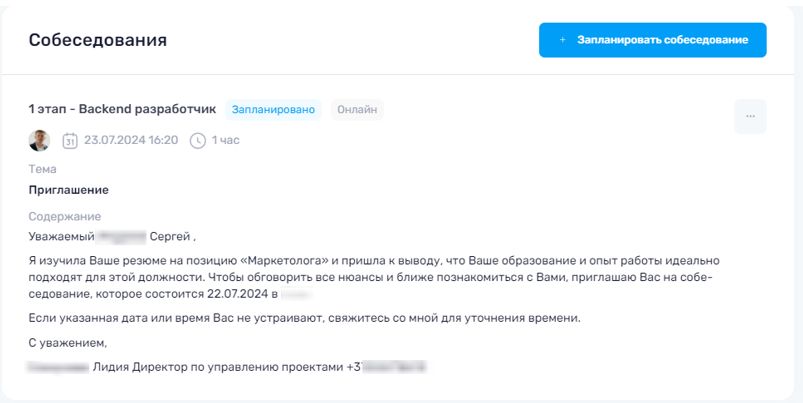Click the Собеседования section heading
The width and height of the screenshot is (803, 403).
click(97, 40)
